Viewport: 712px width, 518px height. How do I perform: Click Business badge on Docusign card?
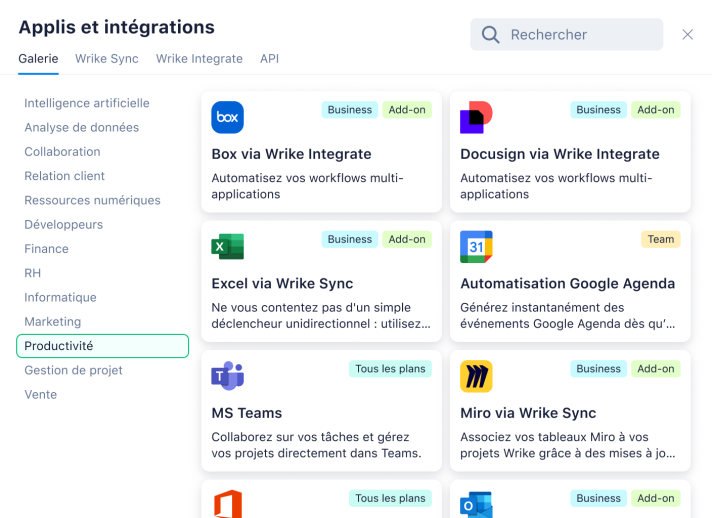click(598, 110)
